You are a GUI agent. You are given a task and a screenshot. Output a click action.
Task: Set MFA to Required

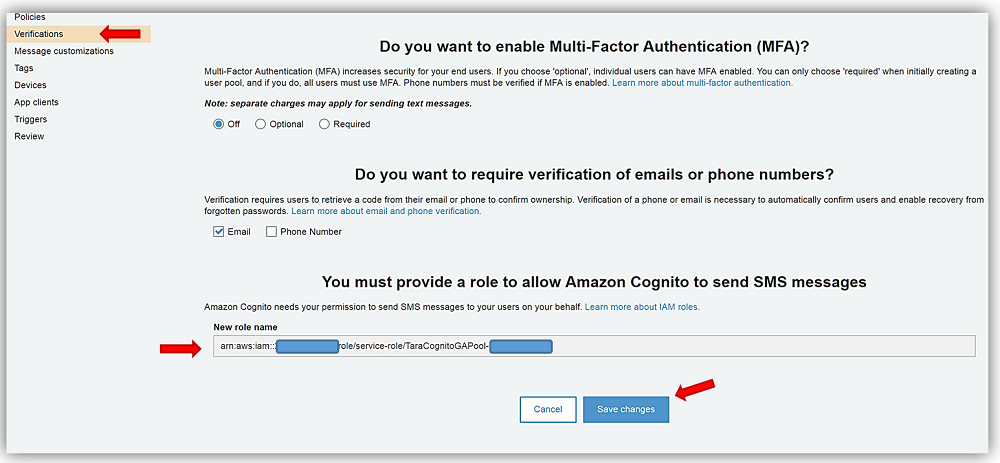tap(324, 124)
